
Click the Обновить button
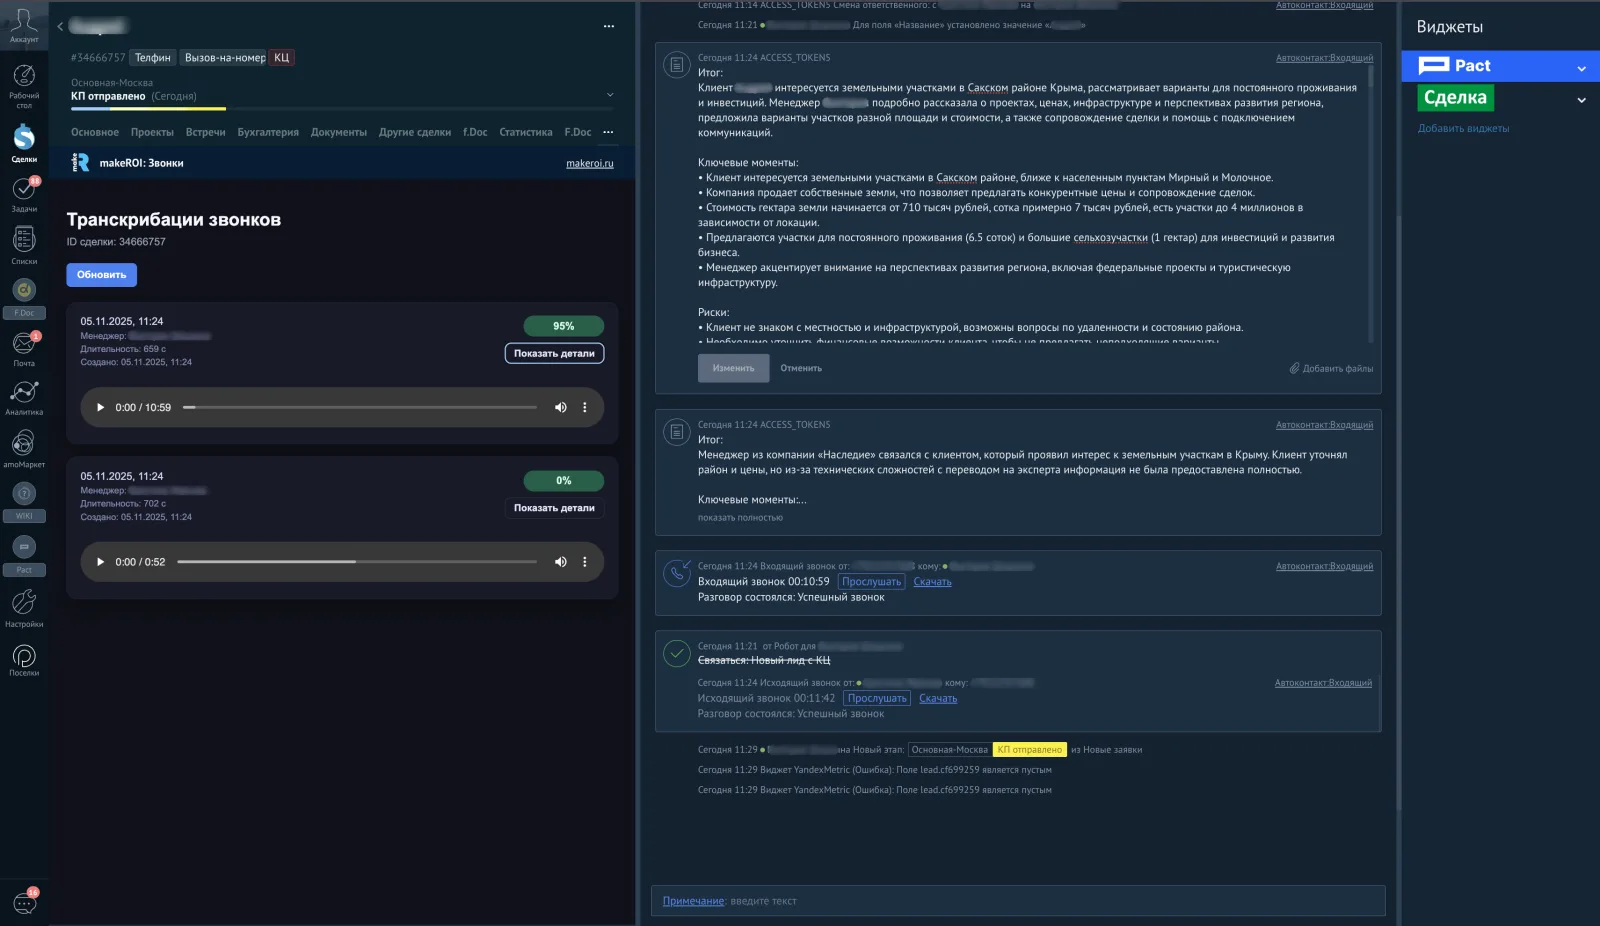pos(102,275)
